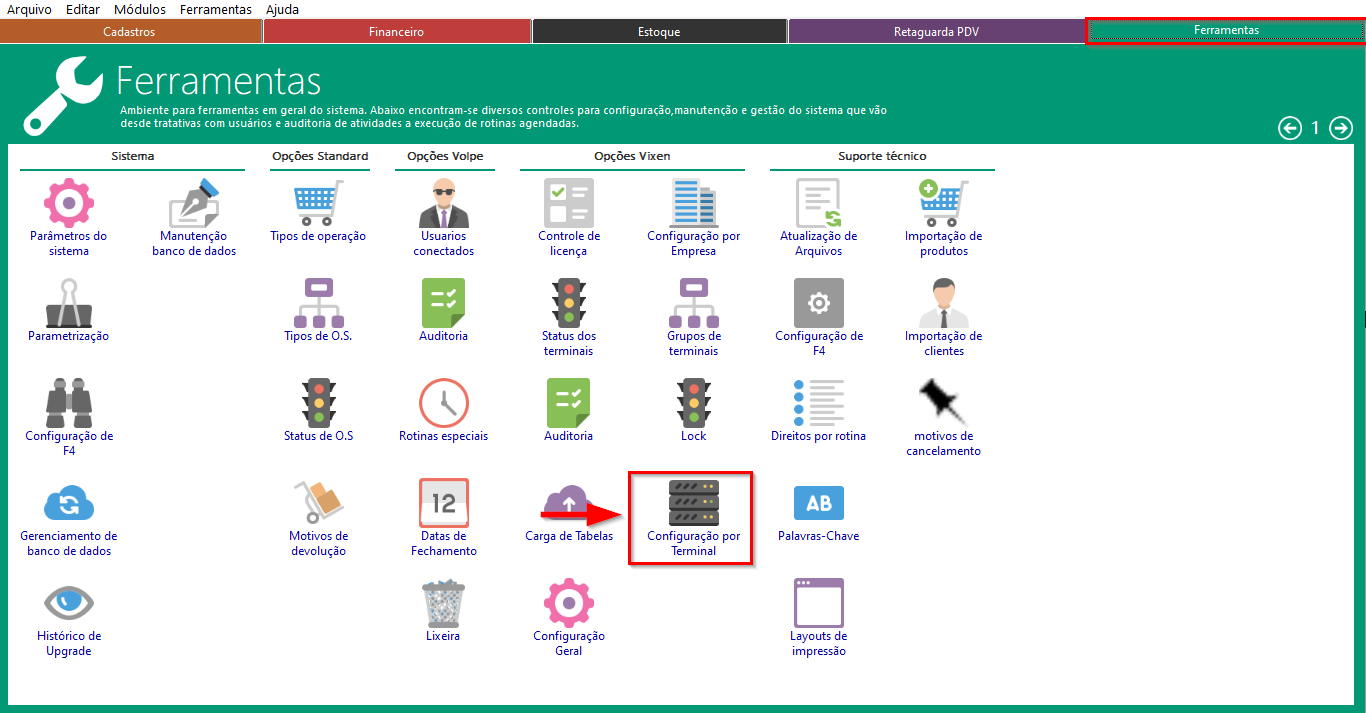Click the Layouts de impressão link

click(x=818, y=643)
